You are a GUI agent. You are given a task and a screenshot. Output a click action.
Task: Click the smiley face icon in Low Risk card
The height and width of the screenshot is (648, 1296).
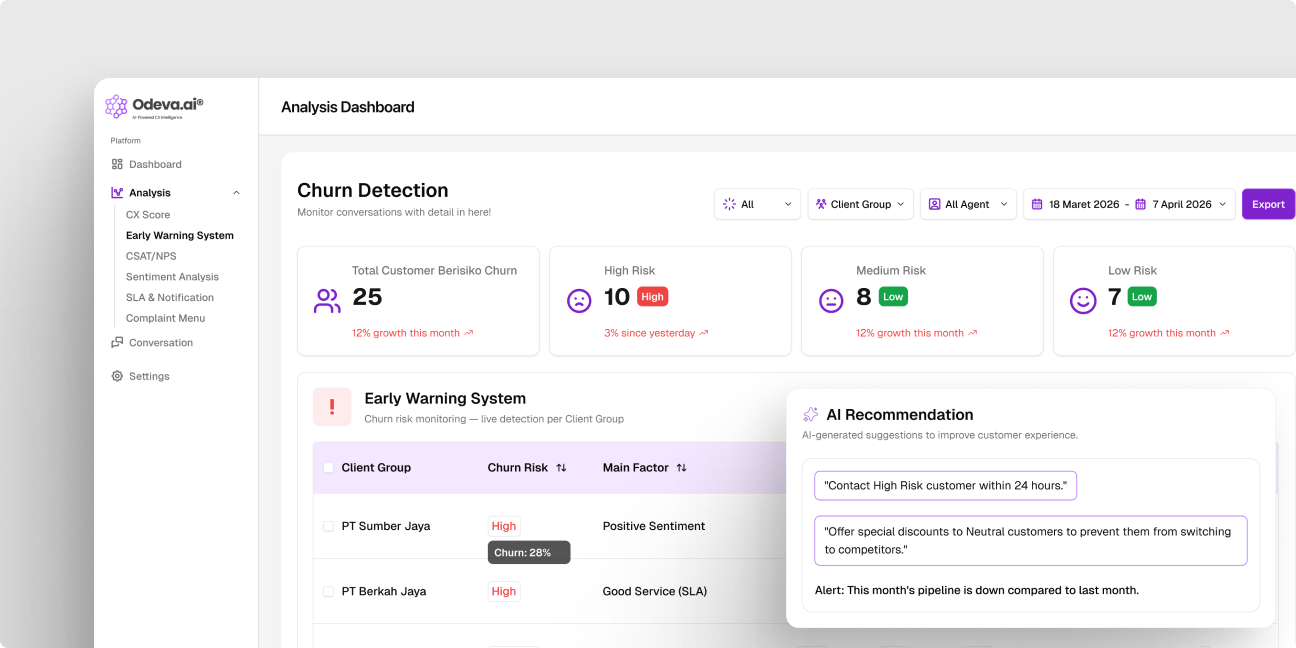point(1083,301)
